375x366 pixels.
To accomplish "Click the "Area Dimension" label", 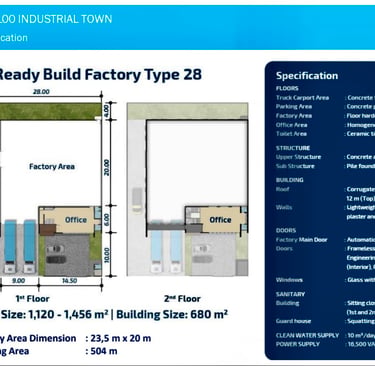I will (41, 338).
